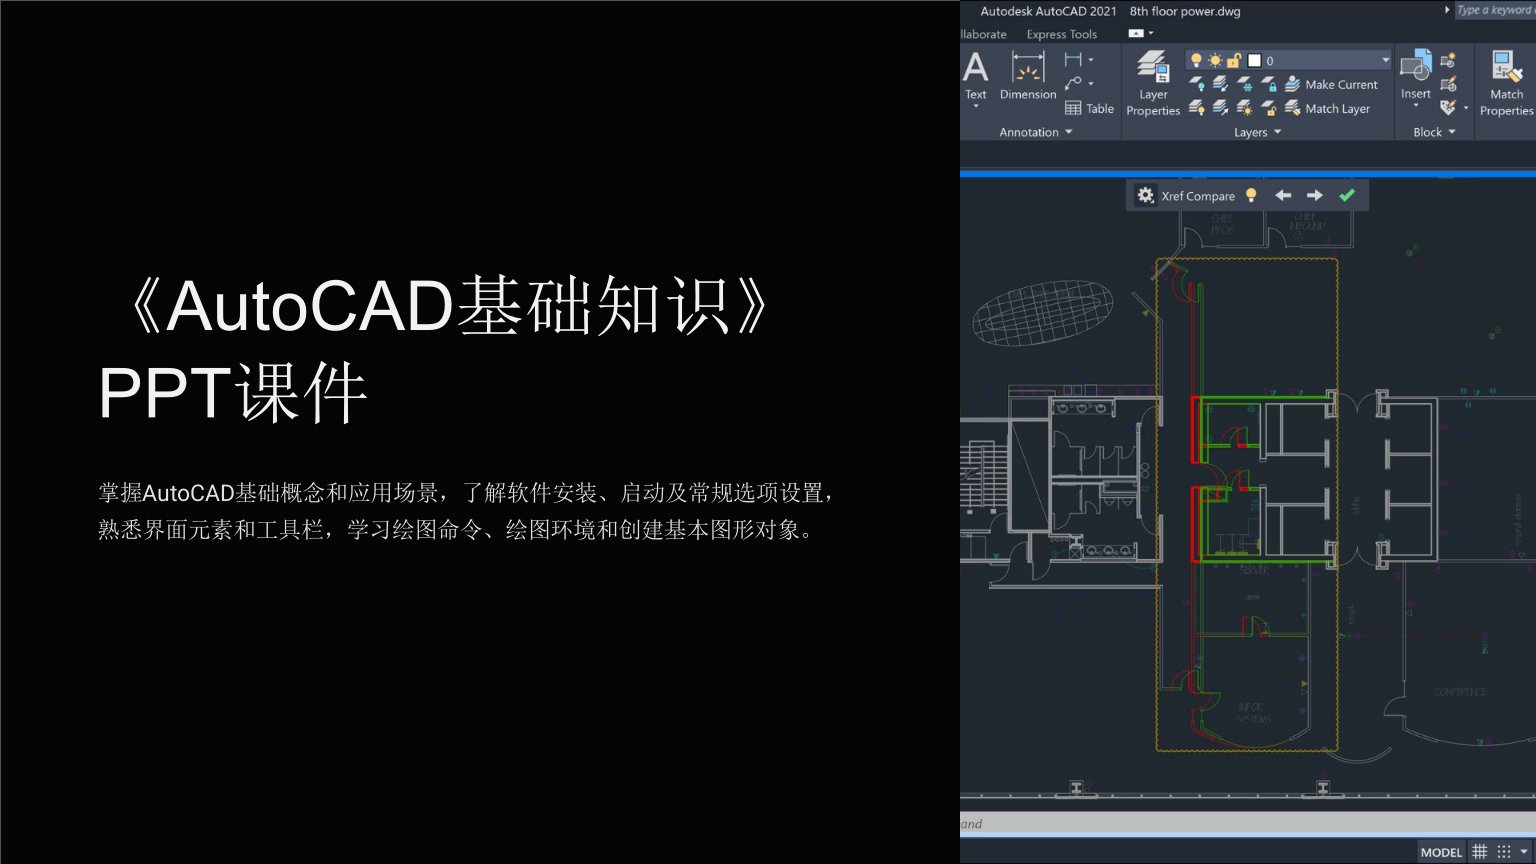Toggle snap mode in status bar
Viewport: 1536px width, 864px height.
click(1503, 852)
